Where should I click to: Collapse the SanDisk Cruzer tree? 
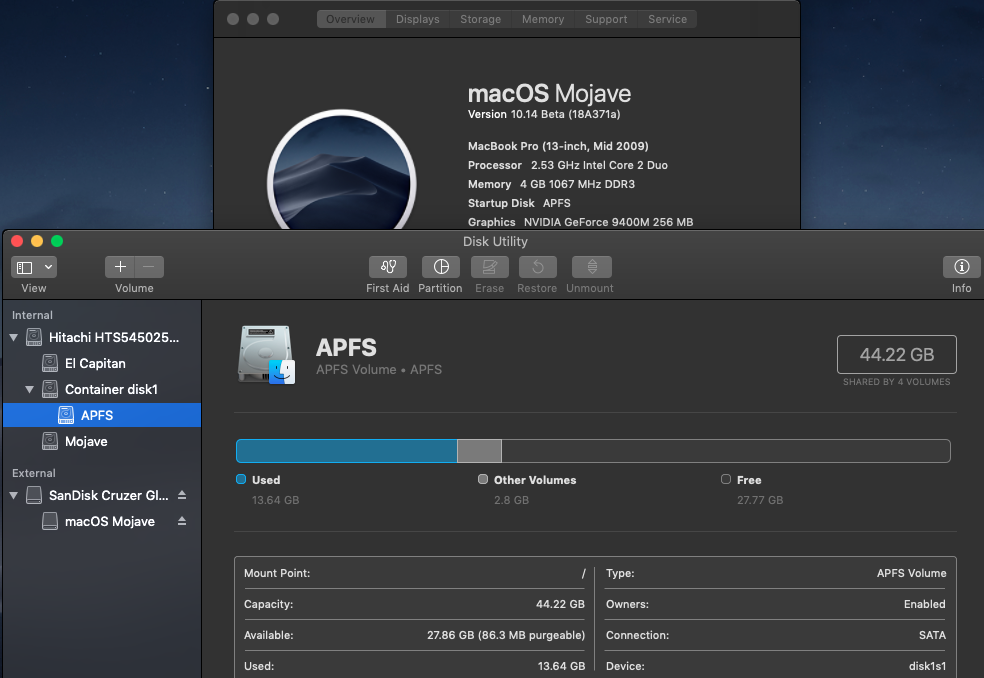[x=14, y=495]
